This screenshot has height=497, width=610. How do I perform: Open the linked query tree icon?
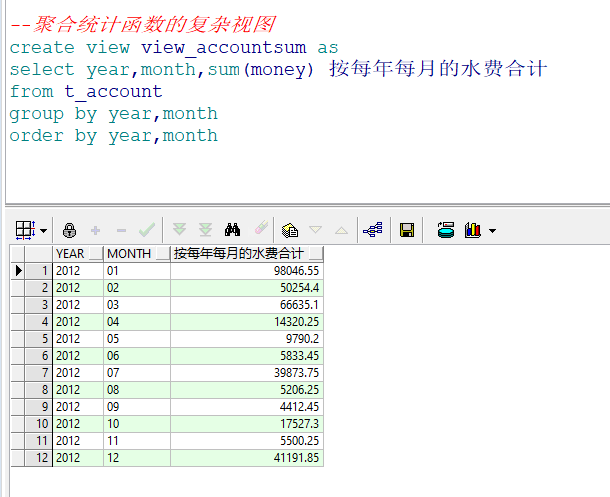tap(373, 229)
